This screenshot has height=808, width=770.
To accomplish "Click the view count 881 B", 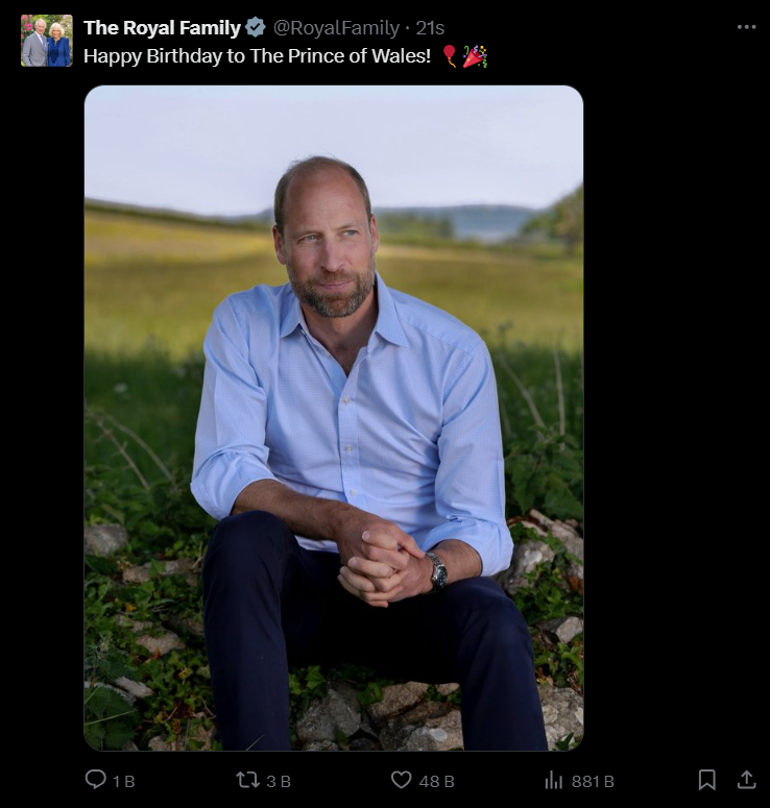I will pos(593,781).
